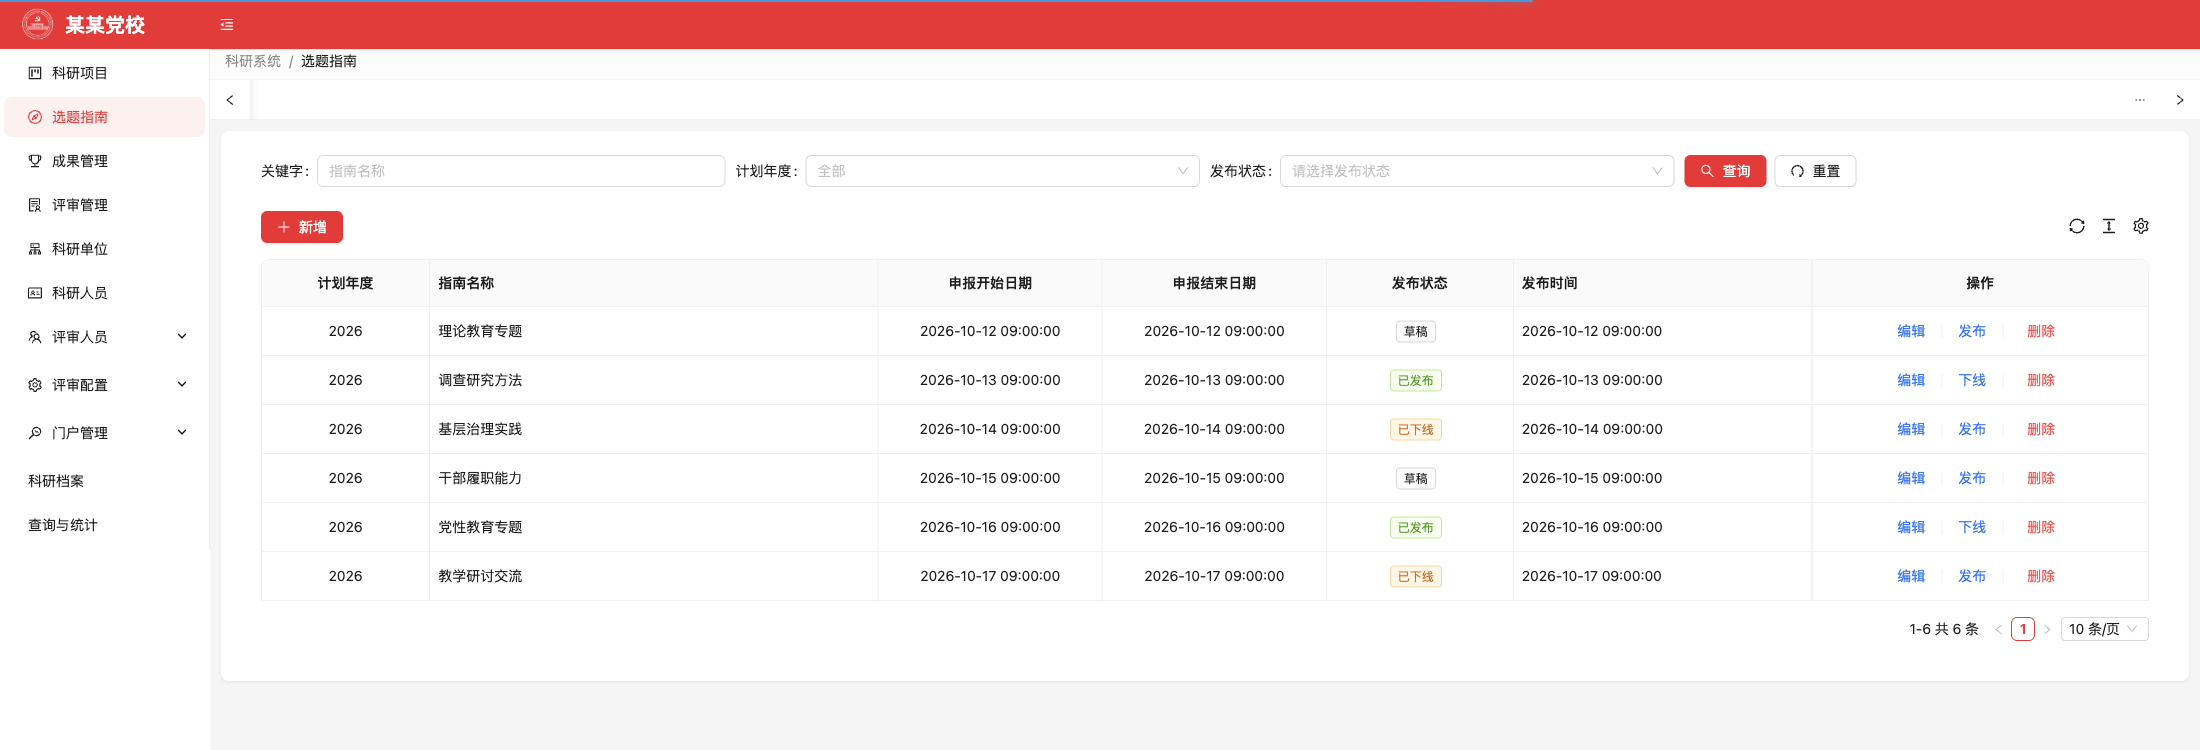Screen dimensions: 2200x750
Task: Open the 计划年度 dropdown
Action: point(1002,171)
